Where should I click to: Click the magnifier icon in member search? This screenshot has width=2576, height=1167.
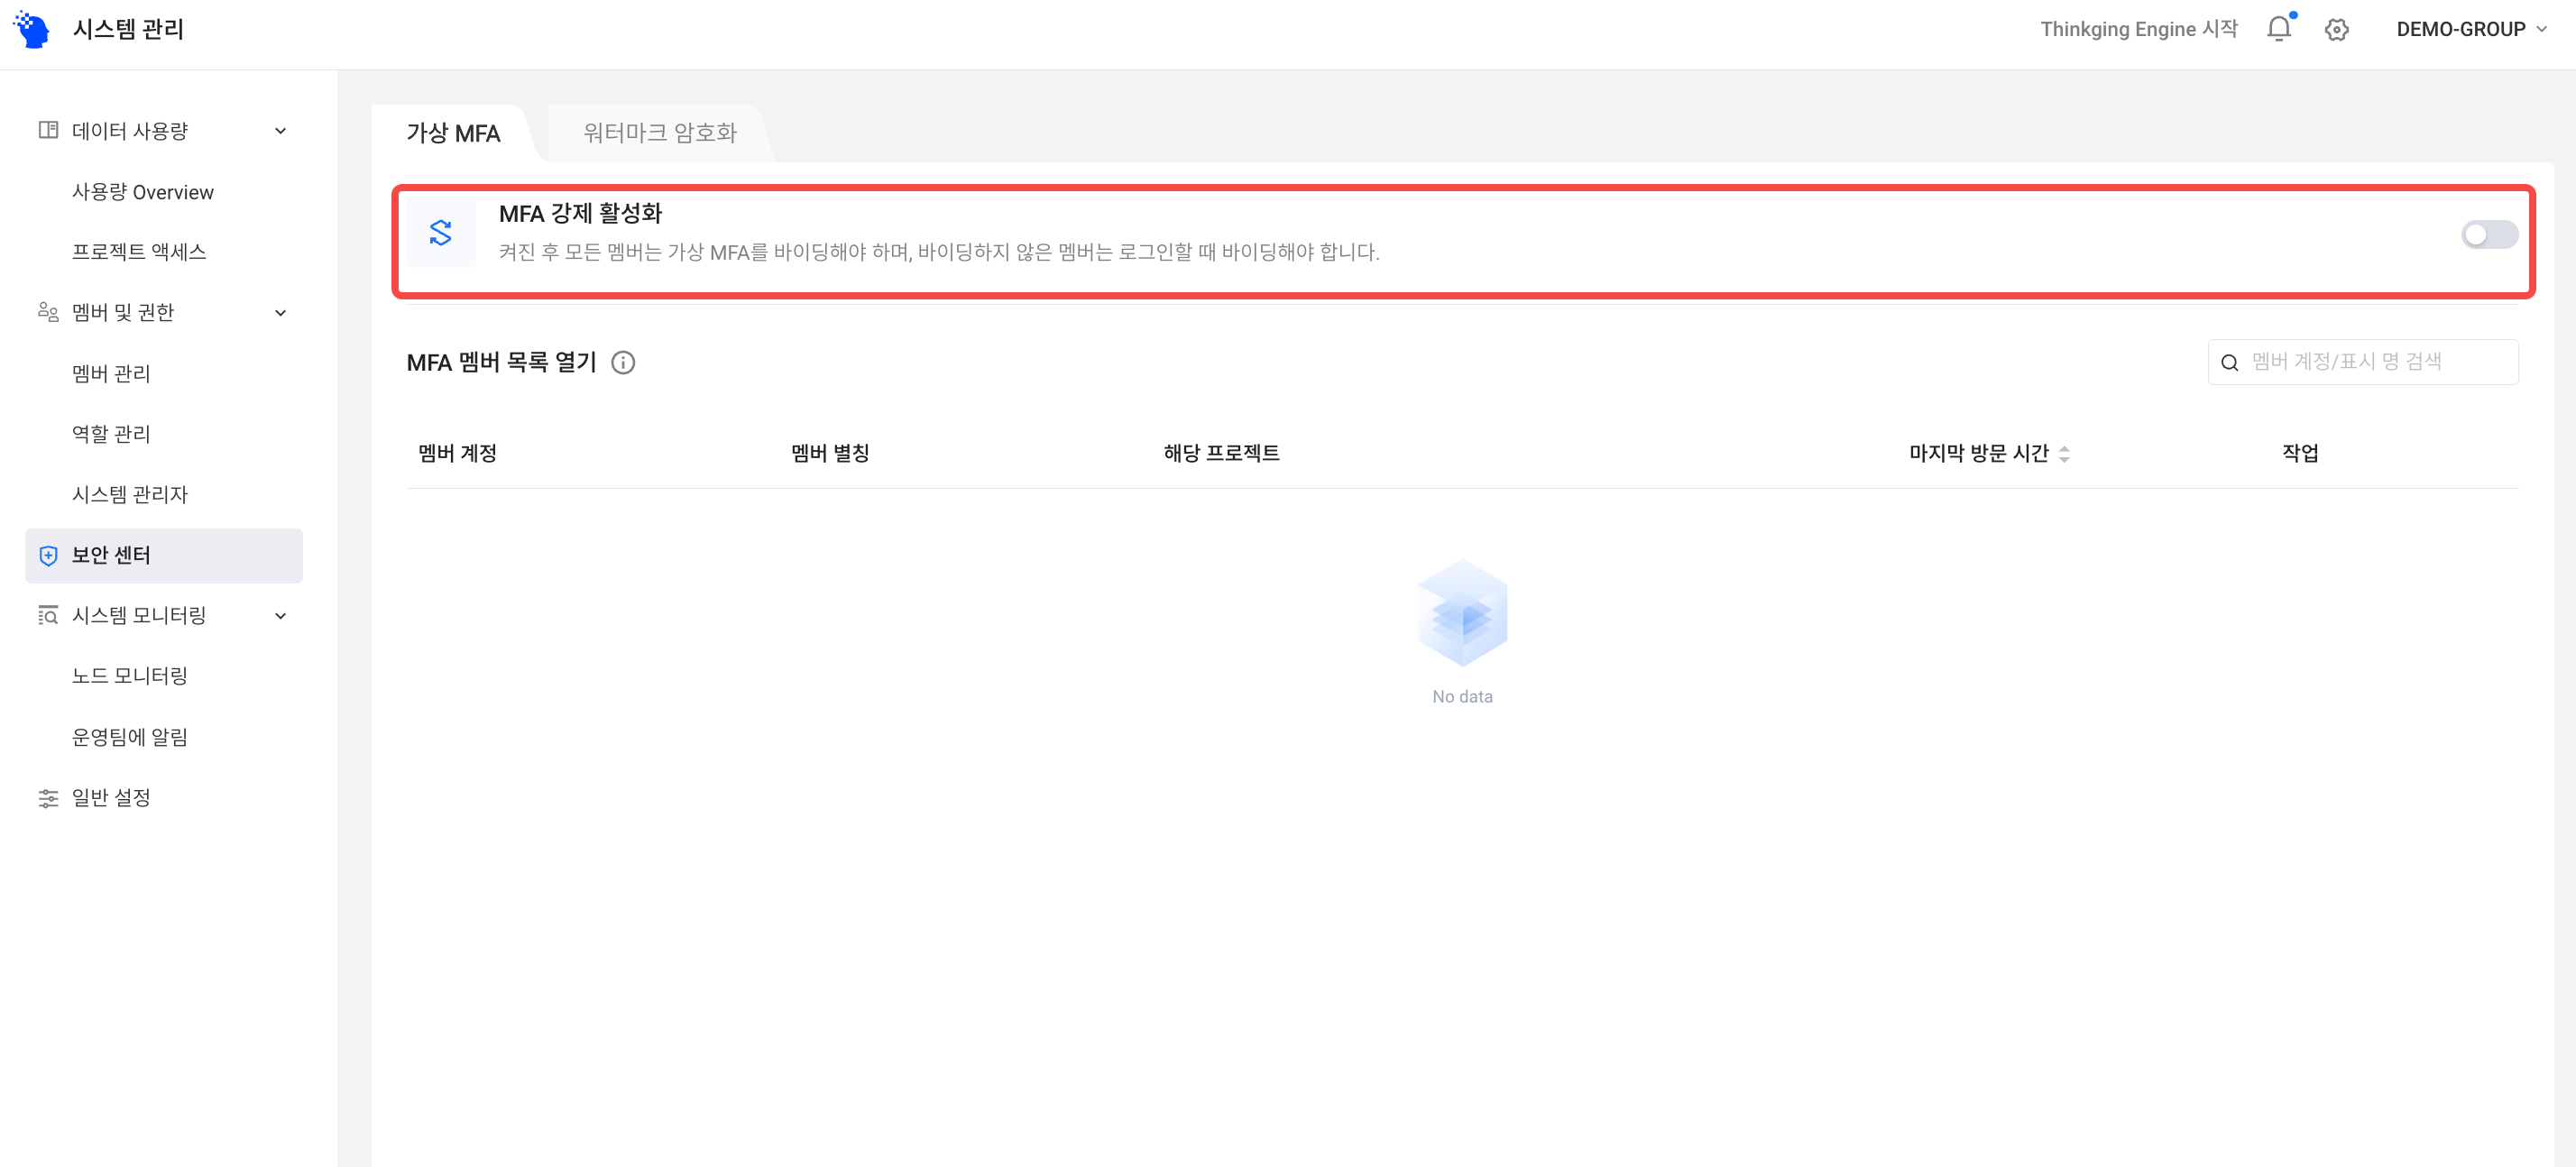[2229, 362]
